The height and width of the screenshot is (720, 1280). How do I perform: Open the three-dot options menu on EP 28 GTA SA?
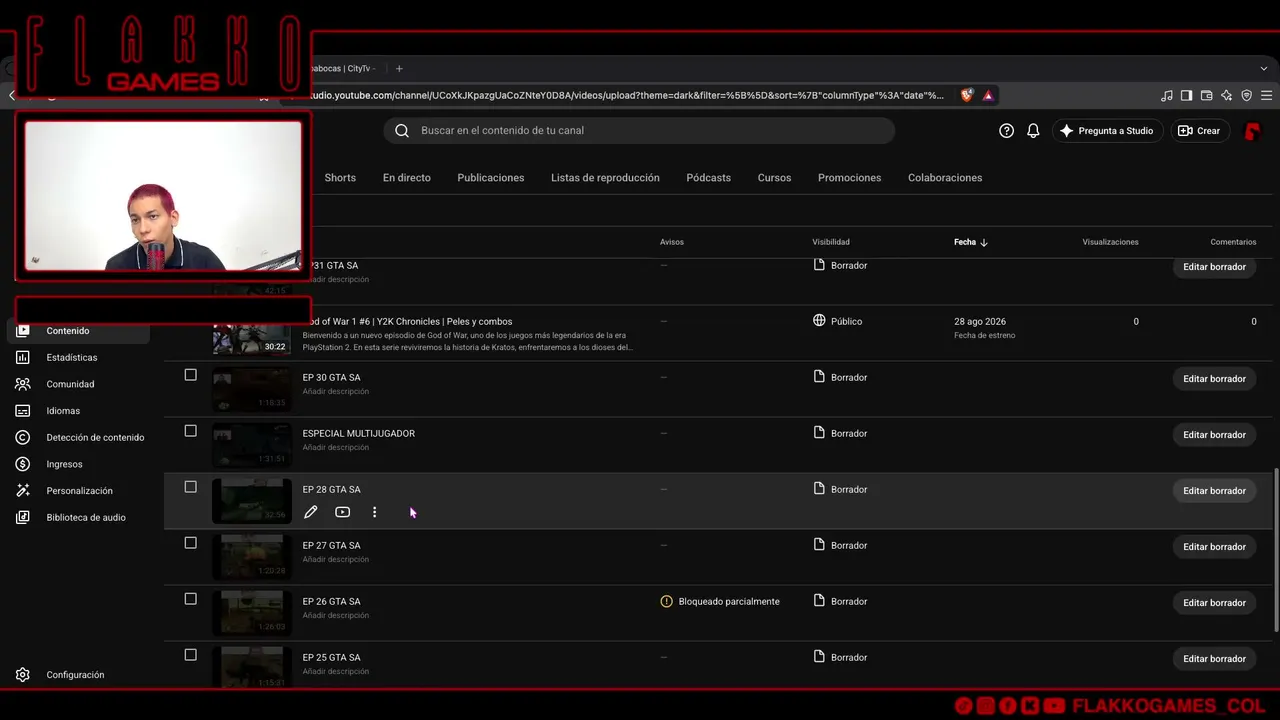[375, 512]
